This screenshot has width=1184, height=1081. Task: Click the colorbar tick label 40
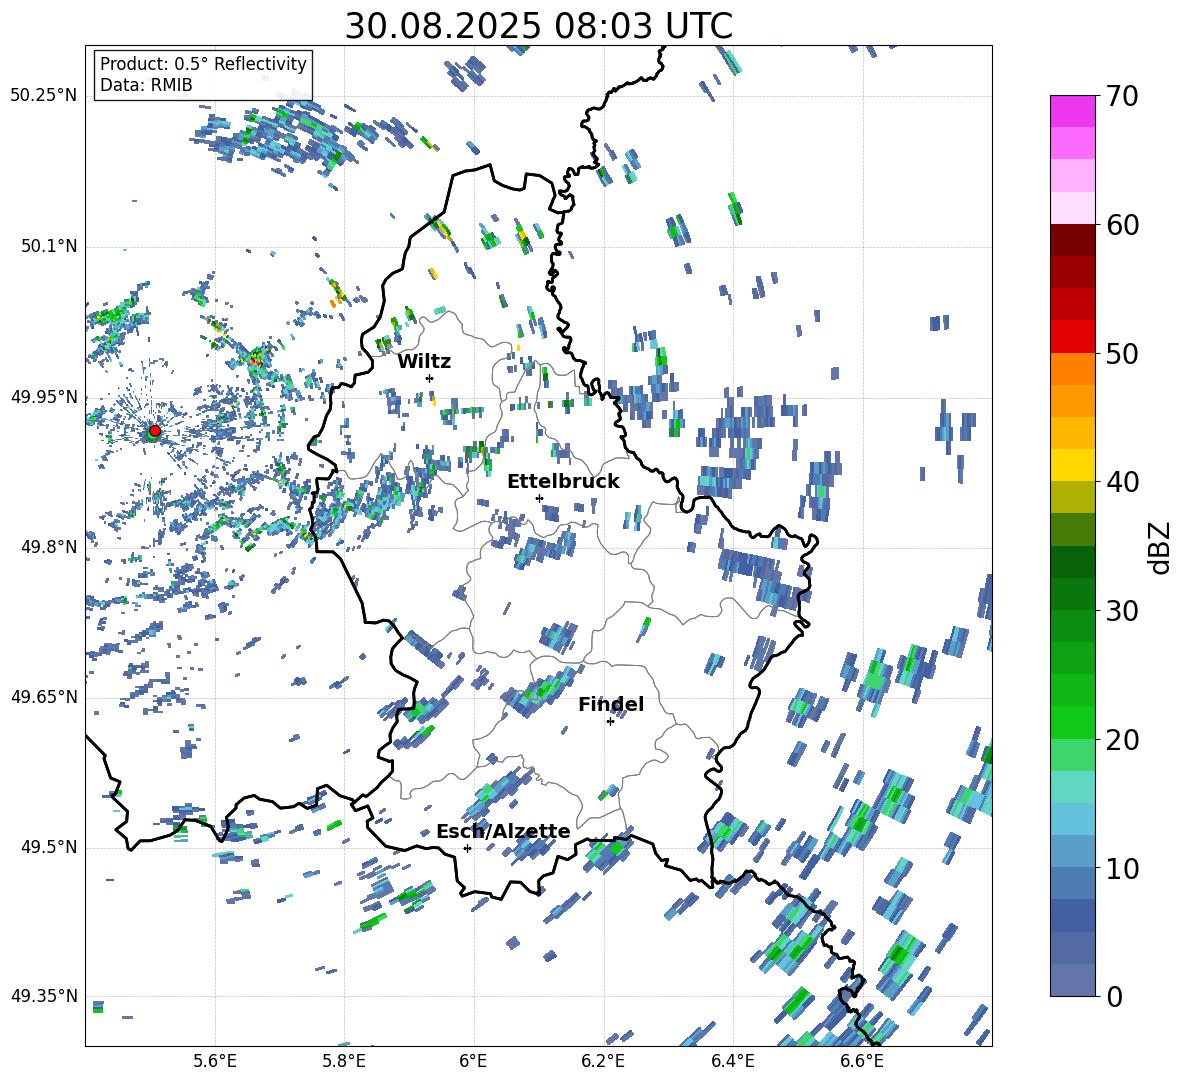pyautogui.click(x=1122, y=482)
